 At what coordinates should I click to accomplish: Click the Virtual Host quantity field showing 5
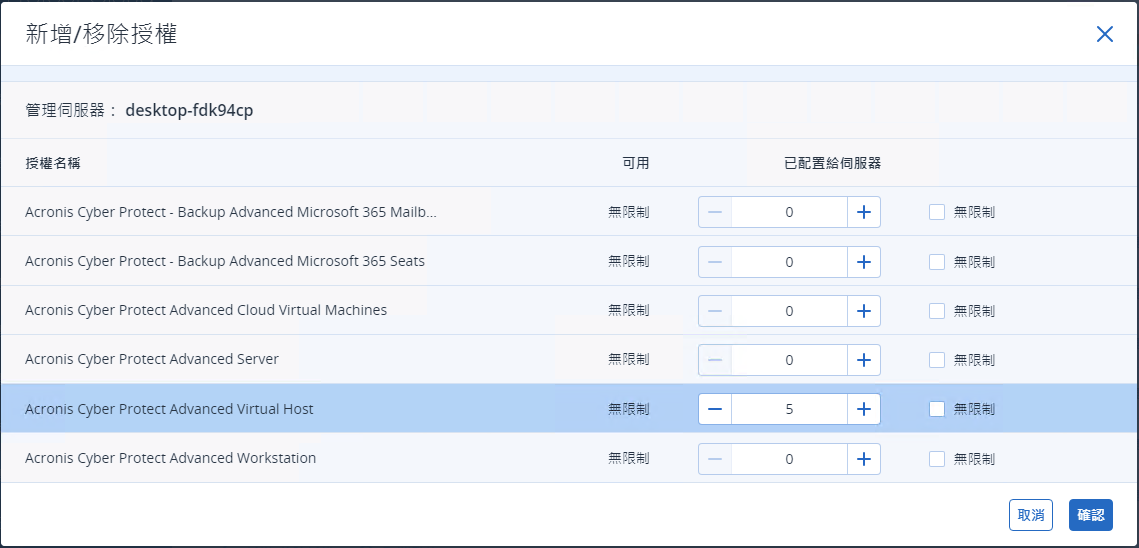point(790,409)
